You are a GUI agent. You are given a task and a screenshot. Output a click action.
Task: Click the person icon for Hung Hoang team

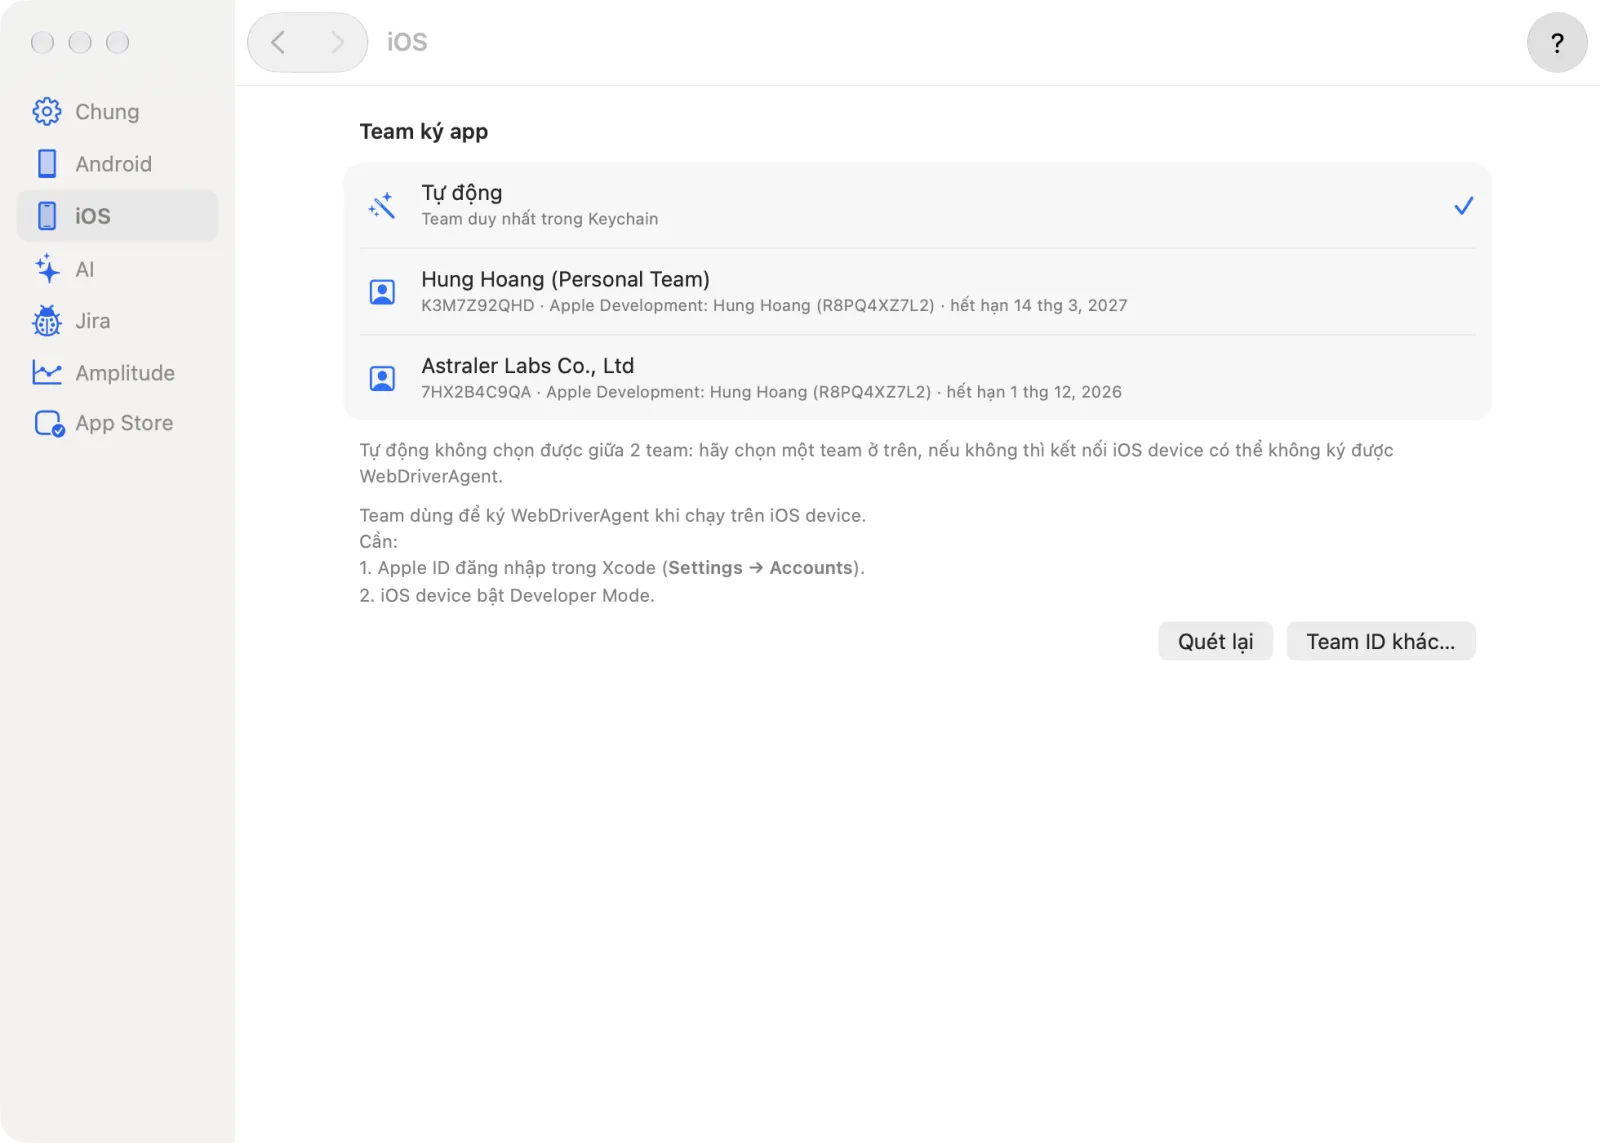382,292
